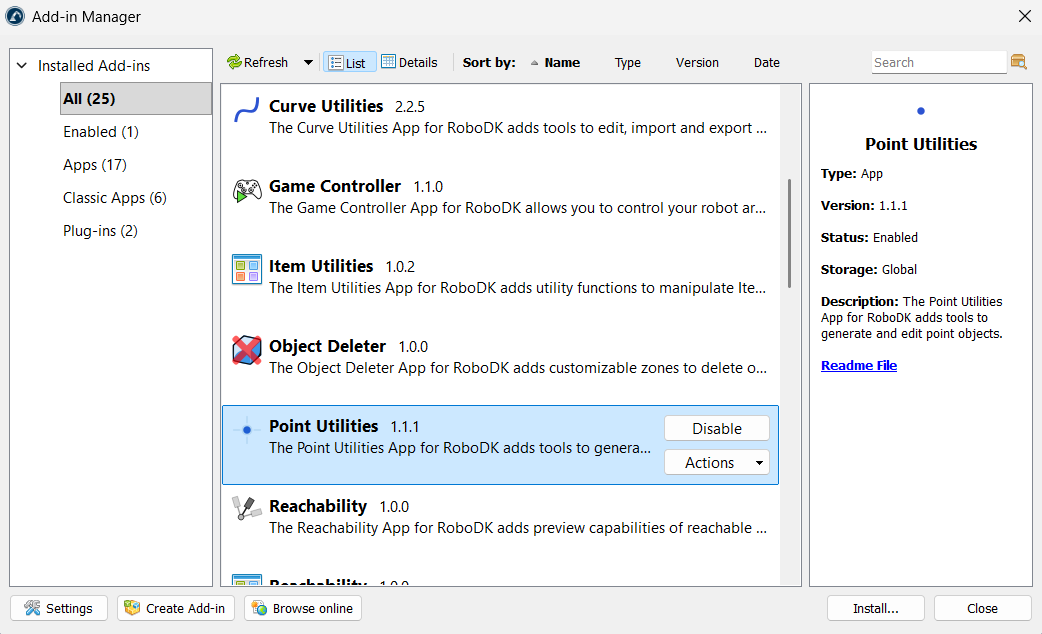The width and height of the screenshot is (1042, 634).
Task: Disable the Point Utilities add-in
Action: click(x=716, y=429)
